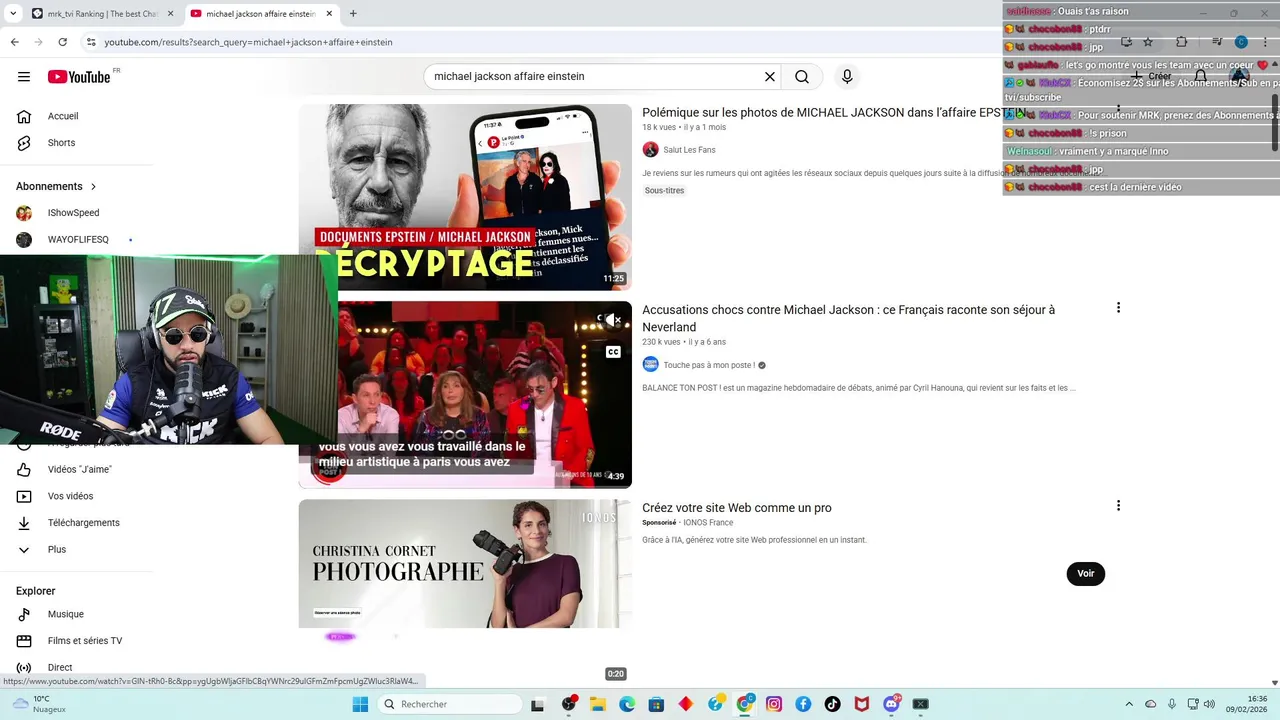Toggle mute on the Neverland video preview
Screen dimensions: 1280x720
(x=612, y=320)
